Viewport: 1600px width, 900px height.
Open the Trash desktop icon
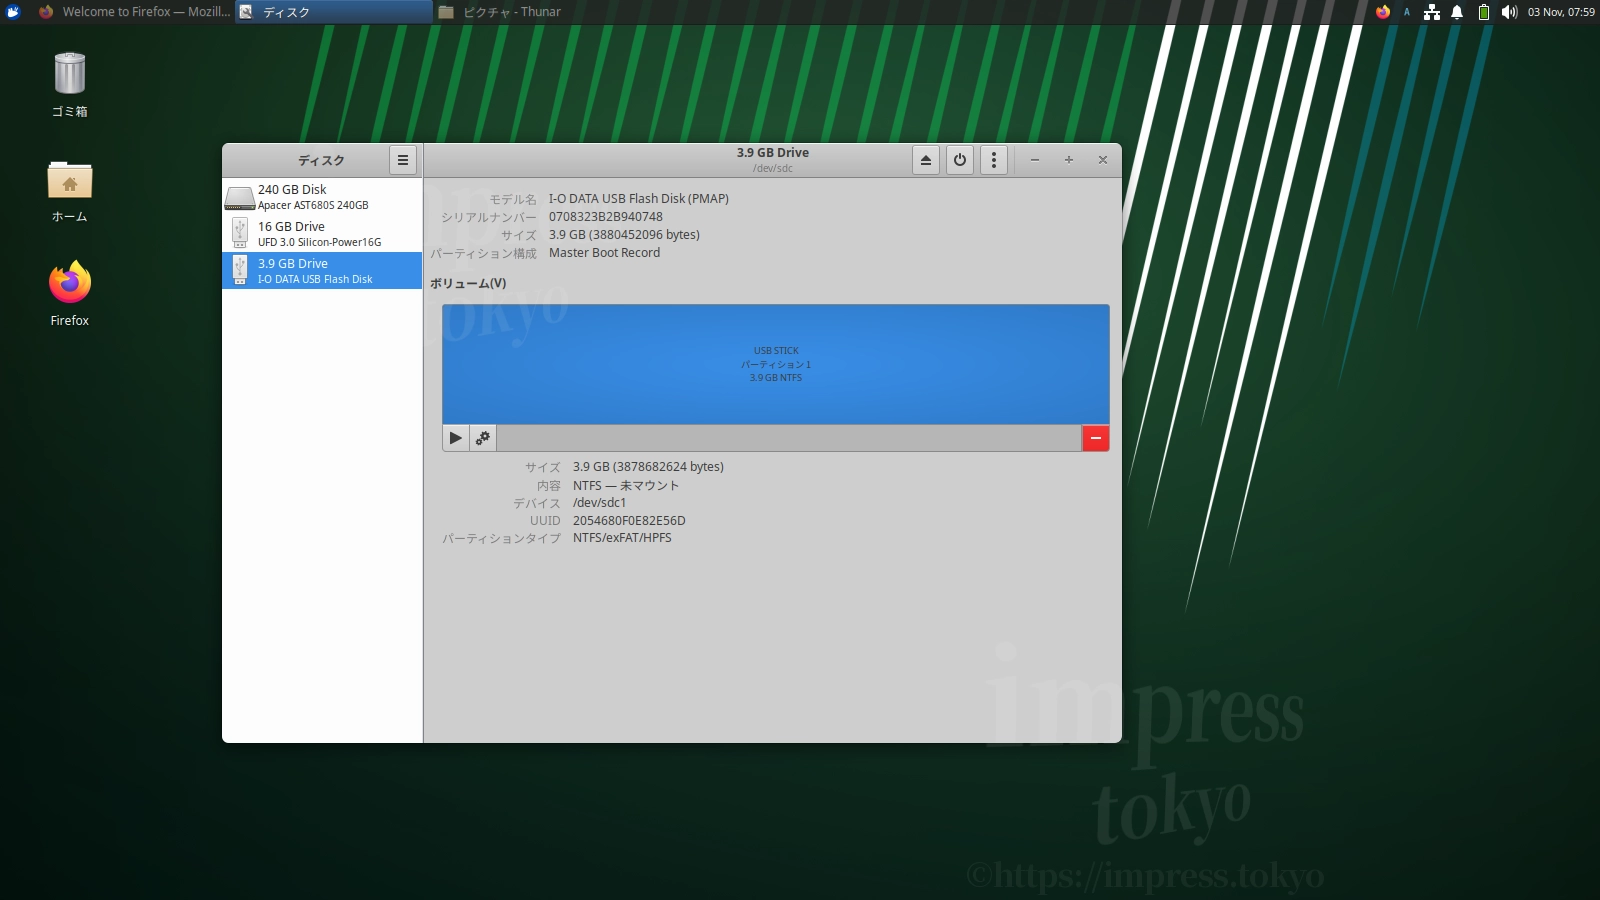coord(70,85)
